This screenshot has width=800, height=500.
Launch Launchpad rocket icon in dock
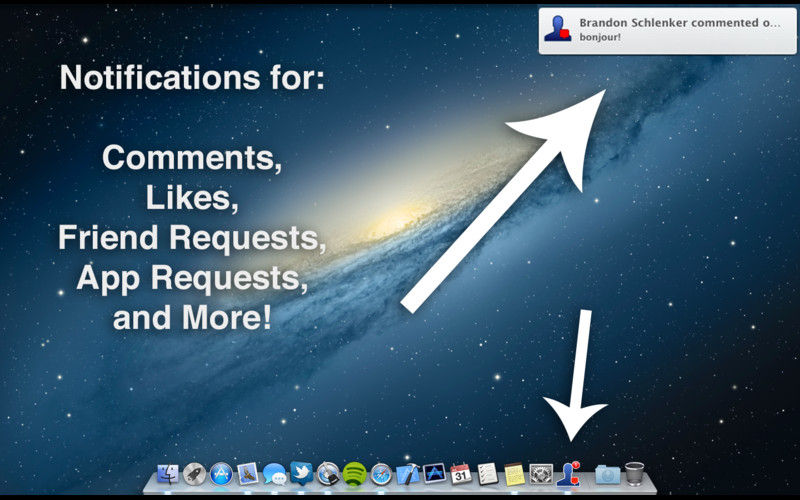point(194,474)
